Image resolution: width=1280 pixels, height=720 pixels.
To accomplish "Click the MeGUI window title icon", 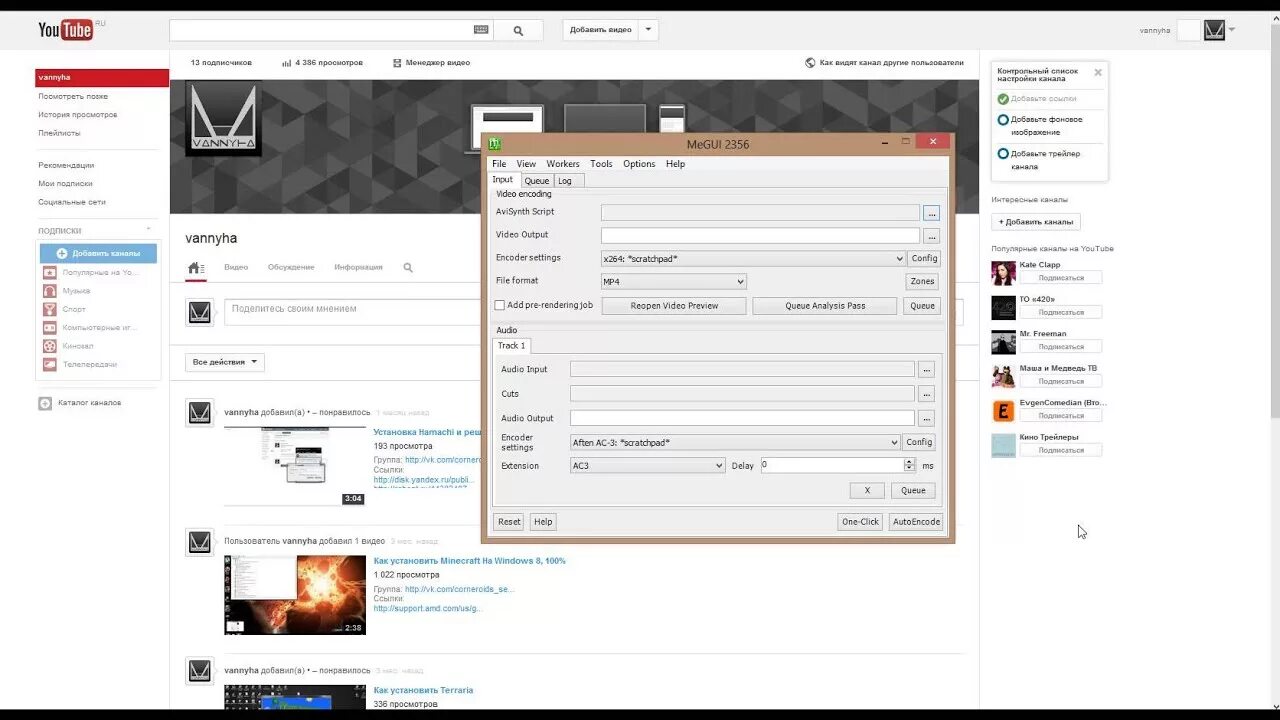I will coord(494,144).
